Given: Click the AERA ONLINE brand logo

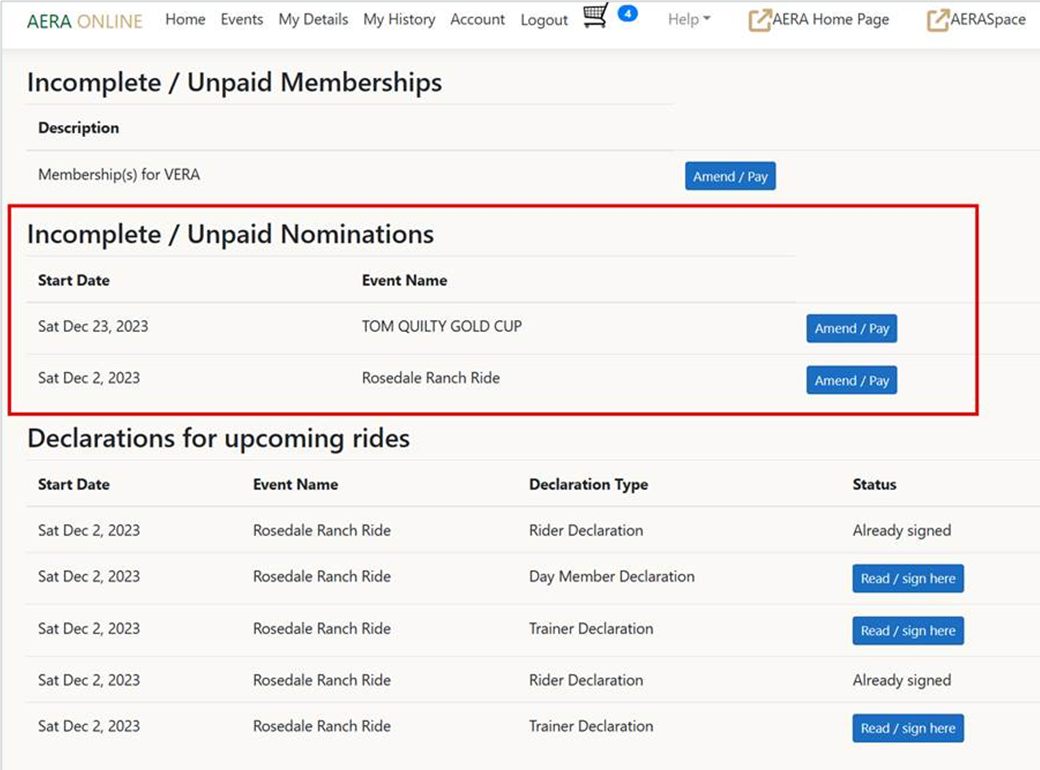Looking at the screenshot, I should click(85, 20).
